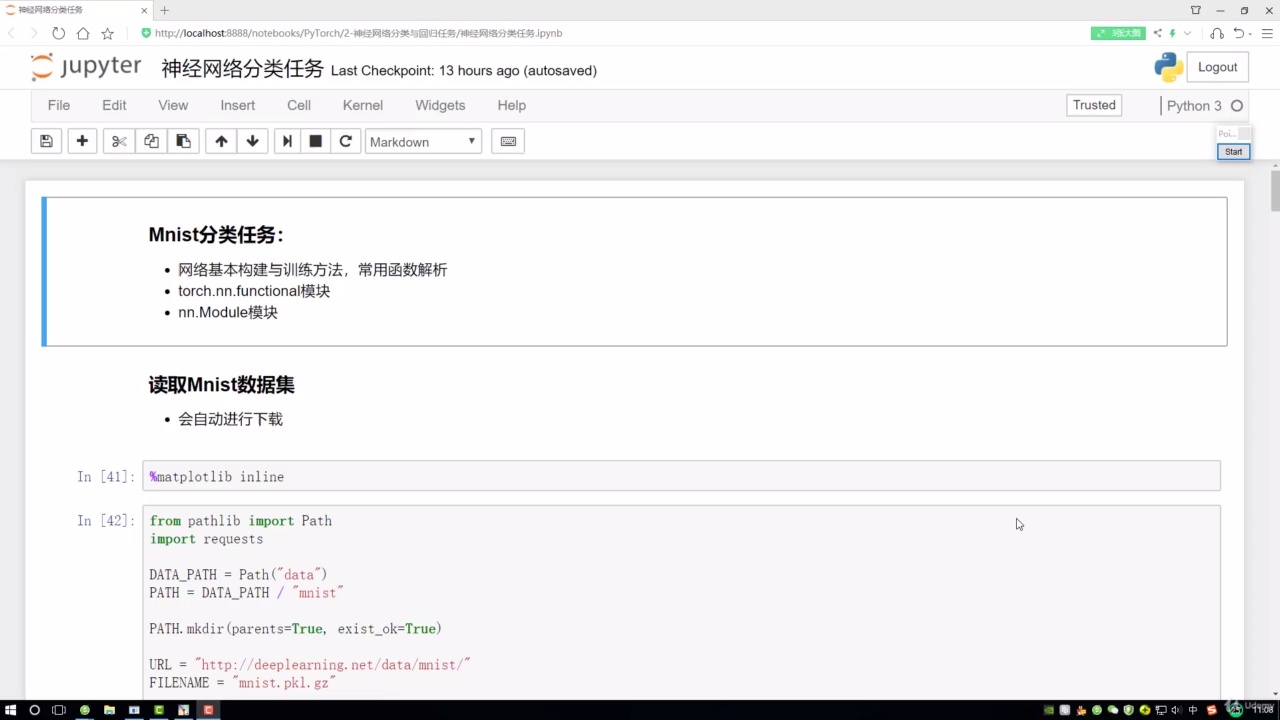Cut the selected cell
Image resolution: width=1280 pixels, height=720 pixels.
point(118,141)
